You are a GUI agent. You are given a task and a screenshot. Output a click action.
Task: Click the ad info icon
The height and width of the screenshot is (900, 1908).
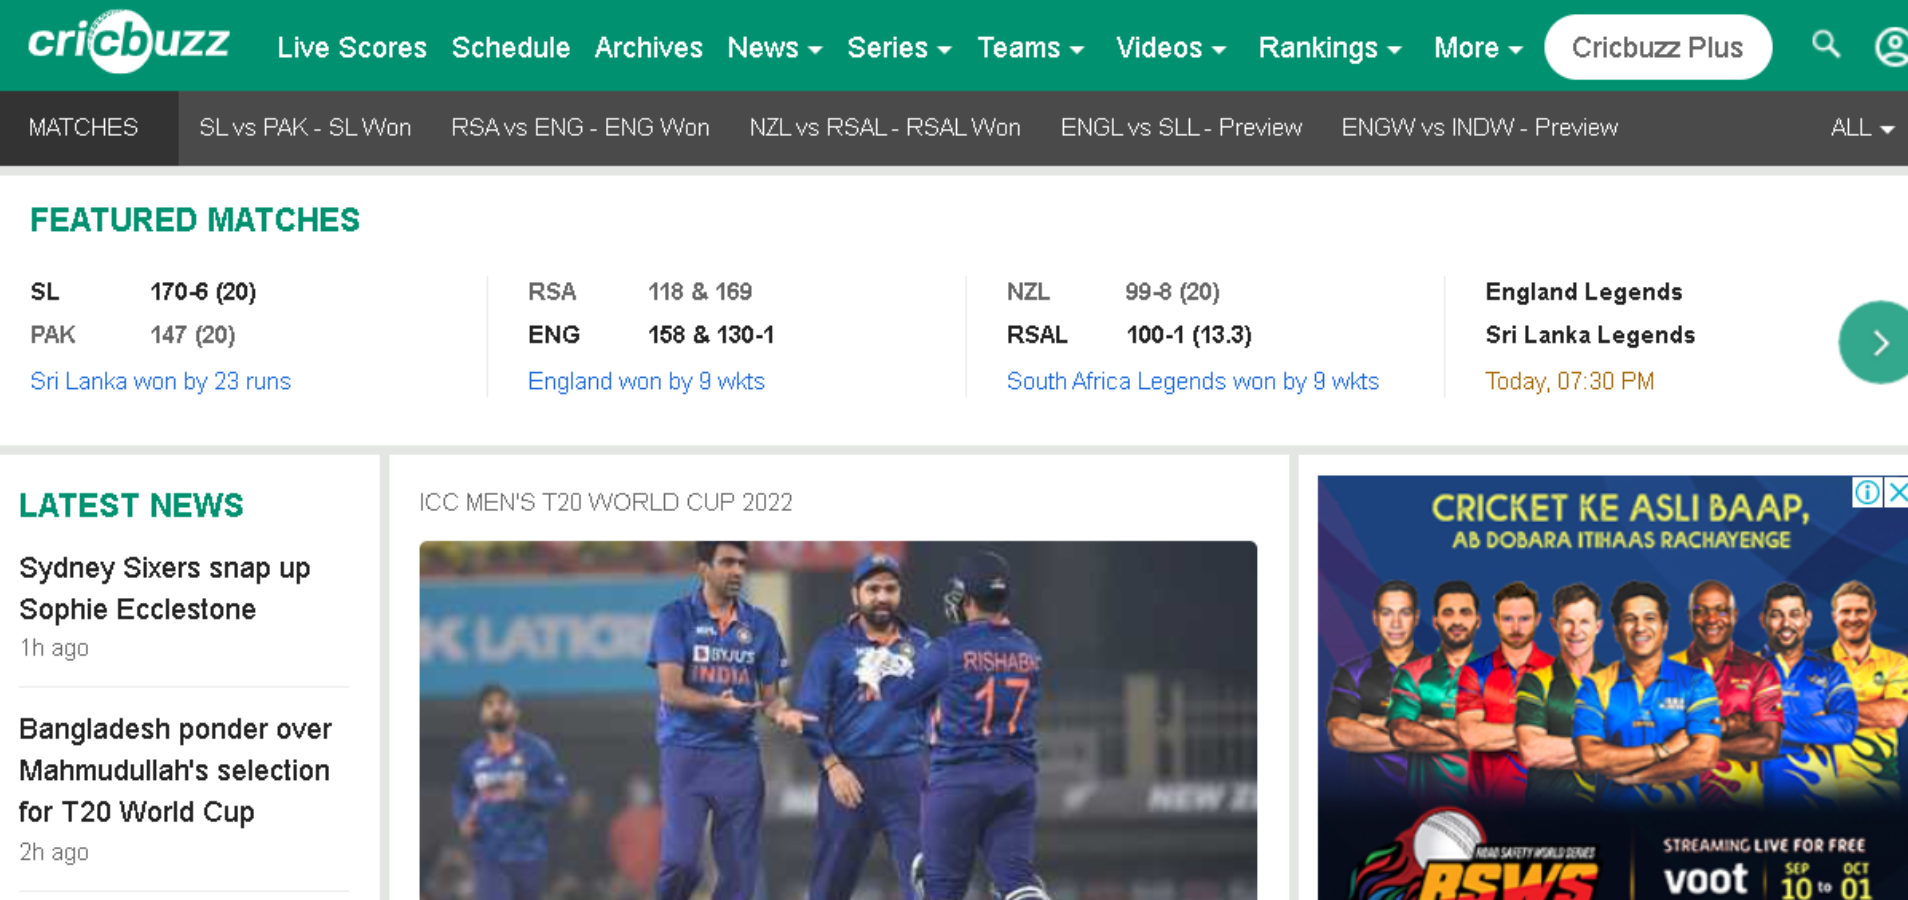[1866, 492]
